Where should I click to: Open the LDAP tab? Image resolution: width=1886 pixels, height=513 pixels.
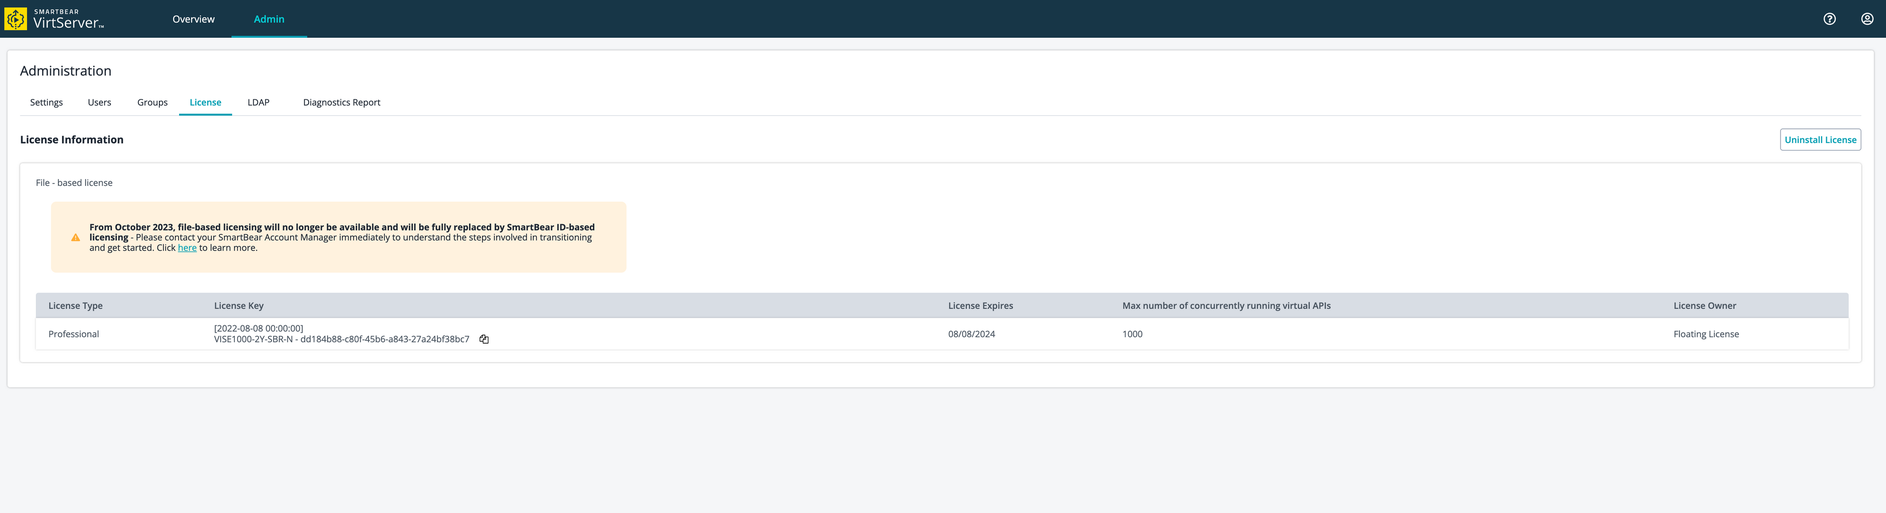tap(258, 103)
